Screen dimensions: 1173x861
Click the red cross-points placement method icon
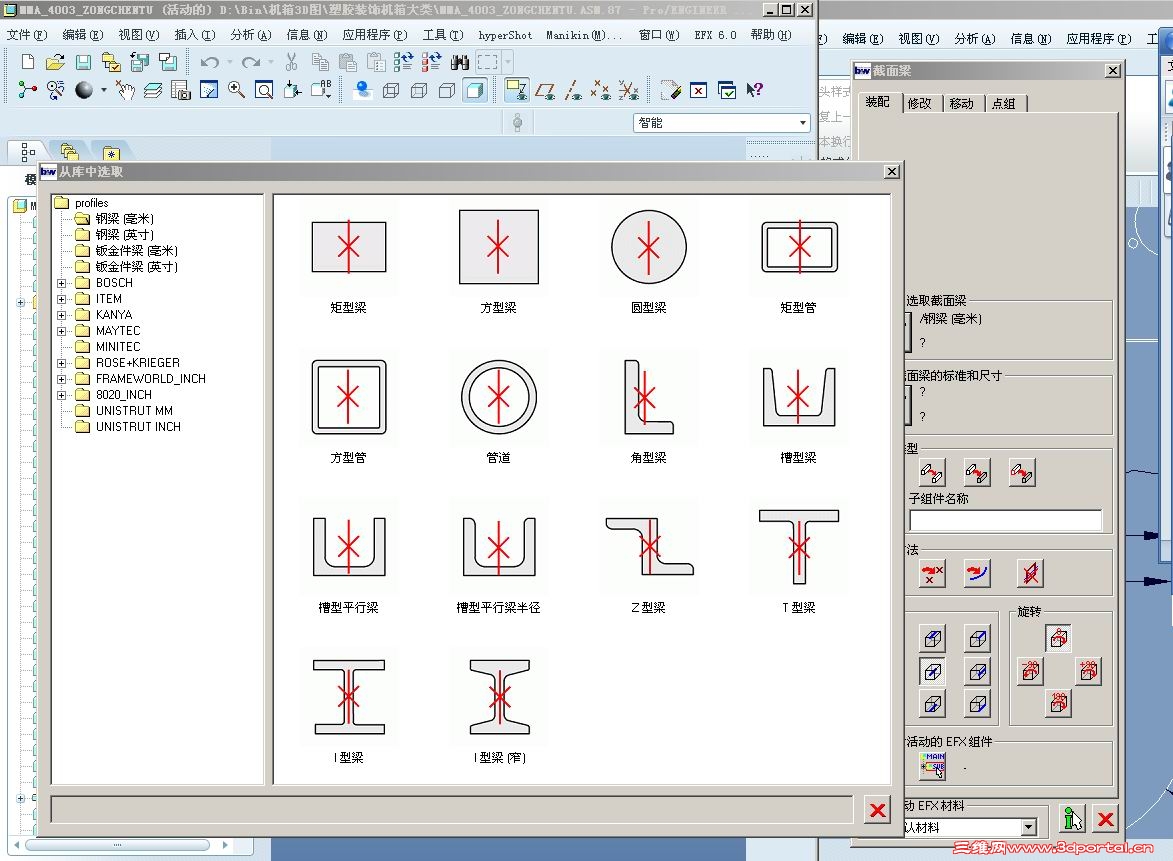coord(932,574)
